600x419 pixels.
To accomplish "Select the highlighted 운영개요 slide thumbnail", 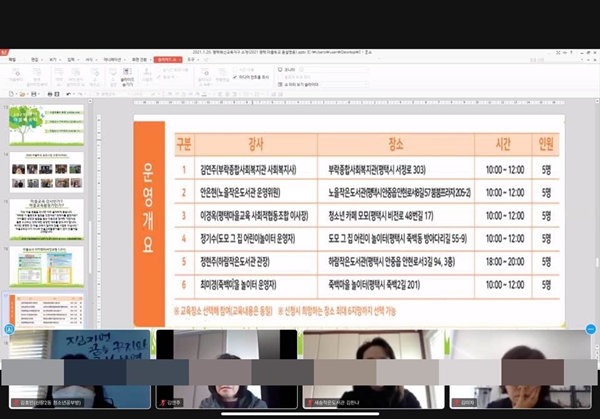I will pyautogui.click(x=47, y=314).
